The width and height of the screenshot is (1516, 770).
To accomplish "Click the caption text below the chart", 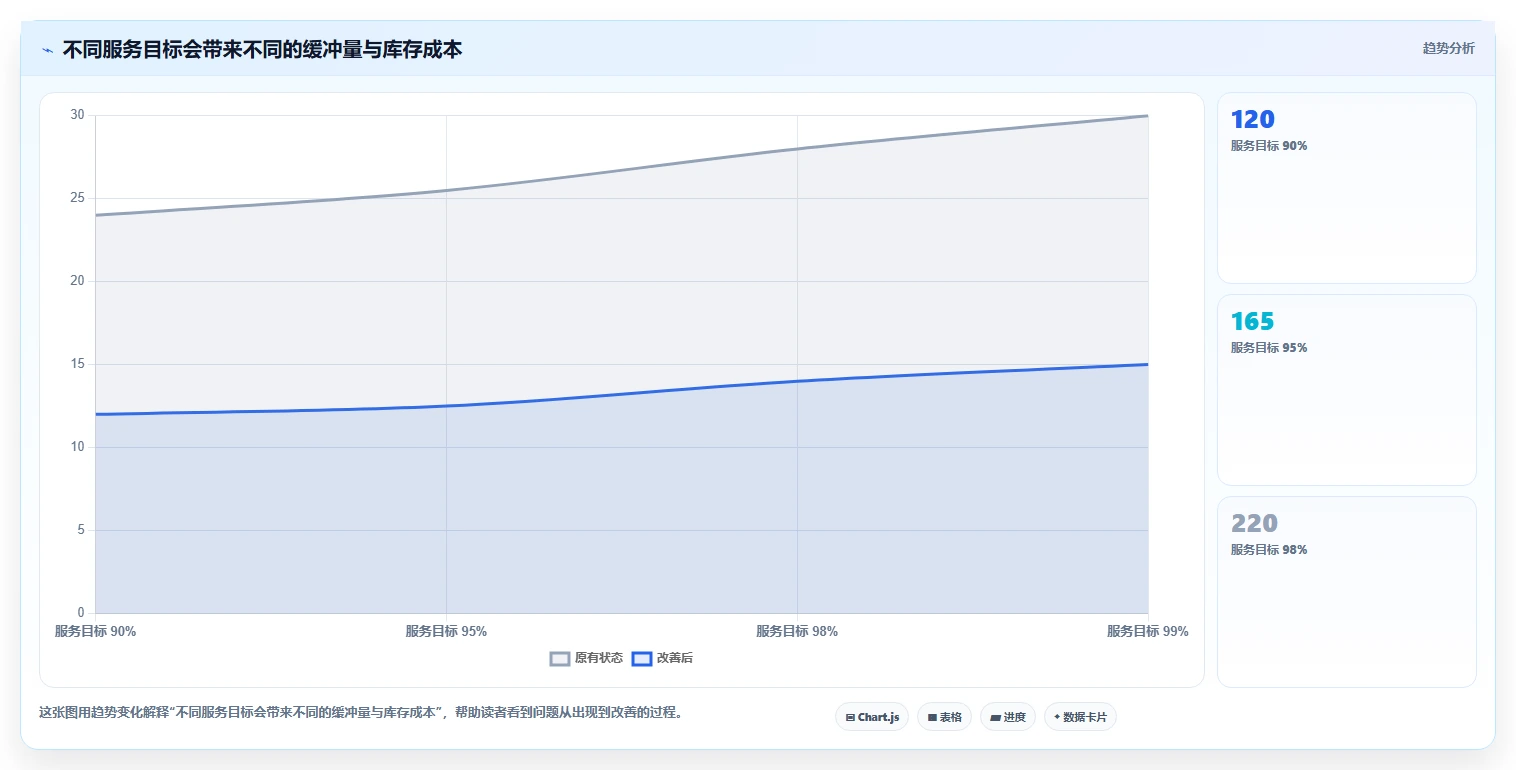I will [360, 713].
